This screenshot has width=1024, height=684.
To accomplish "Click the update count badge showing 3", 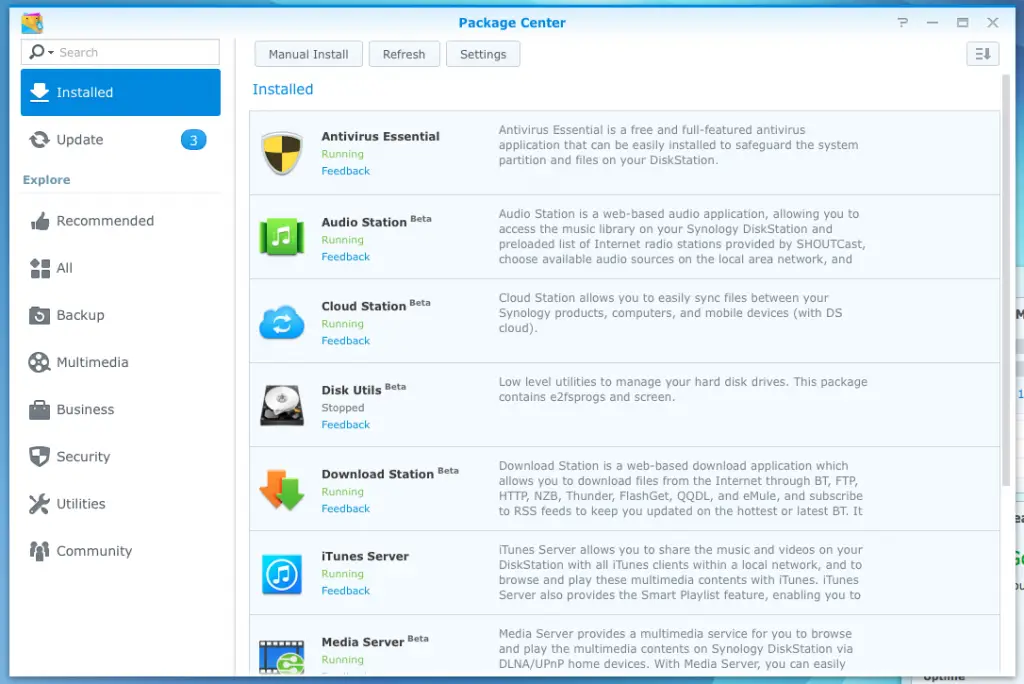I will 193,140.
